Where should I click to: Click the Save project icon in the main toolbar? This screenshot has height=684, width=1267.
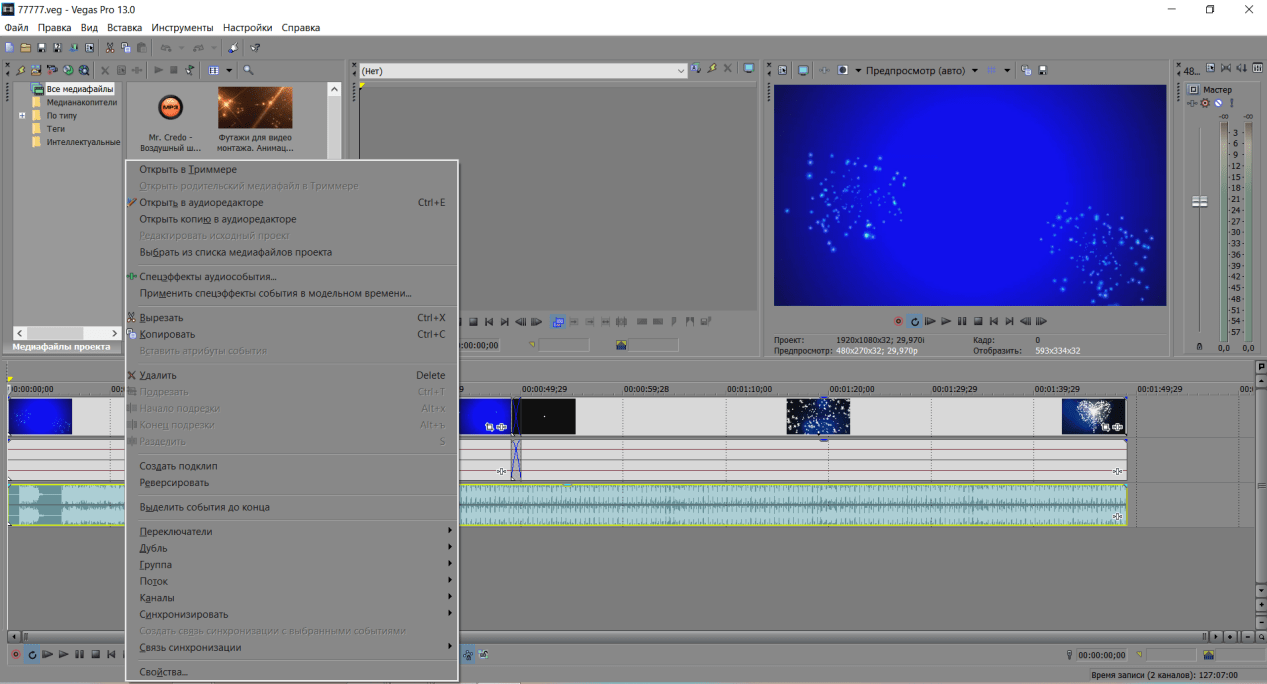[42, 47]
